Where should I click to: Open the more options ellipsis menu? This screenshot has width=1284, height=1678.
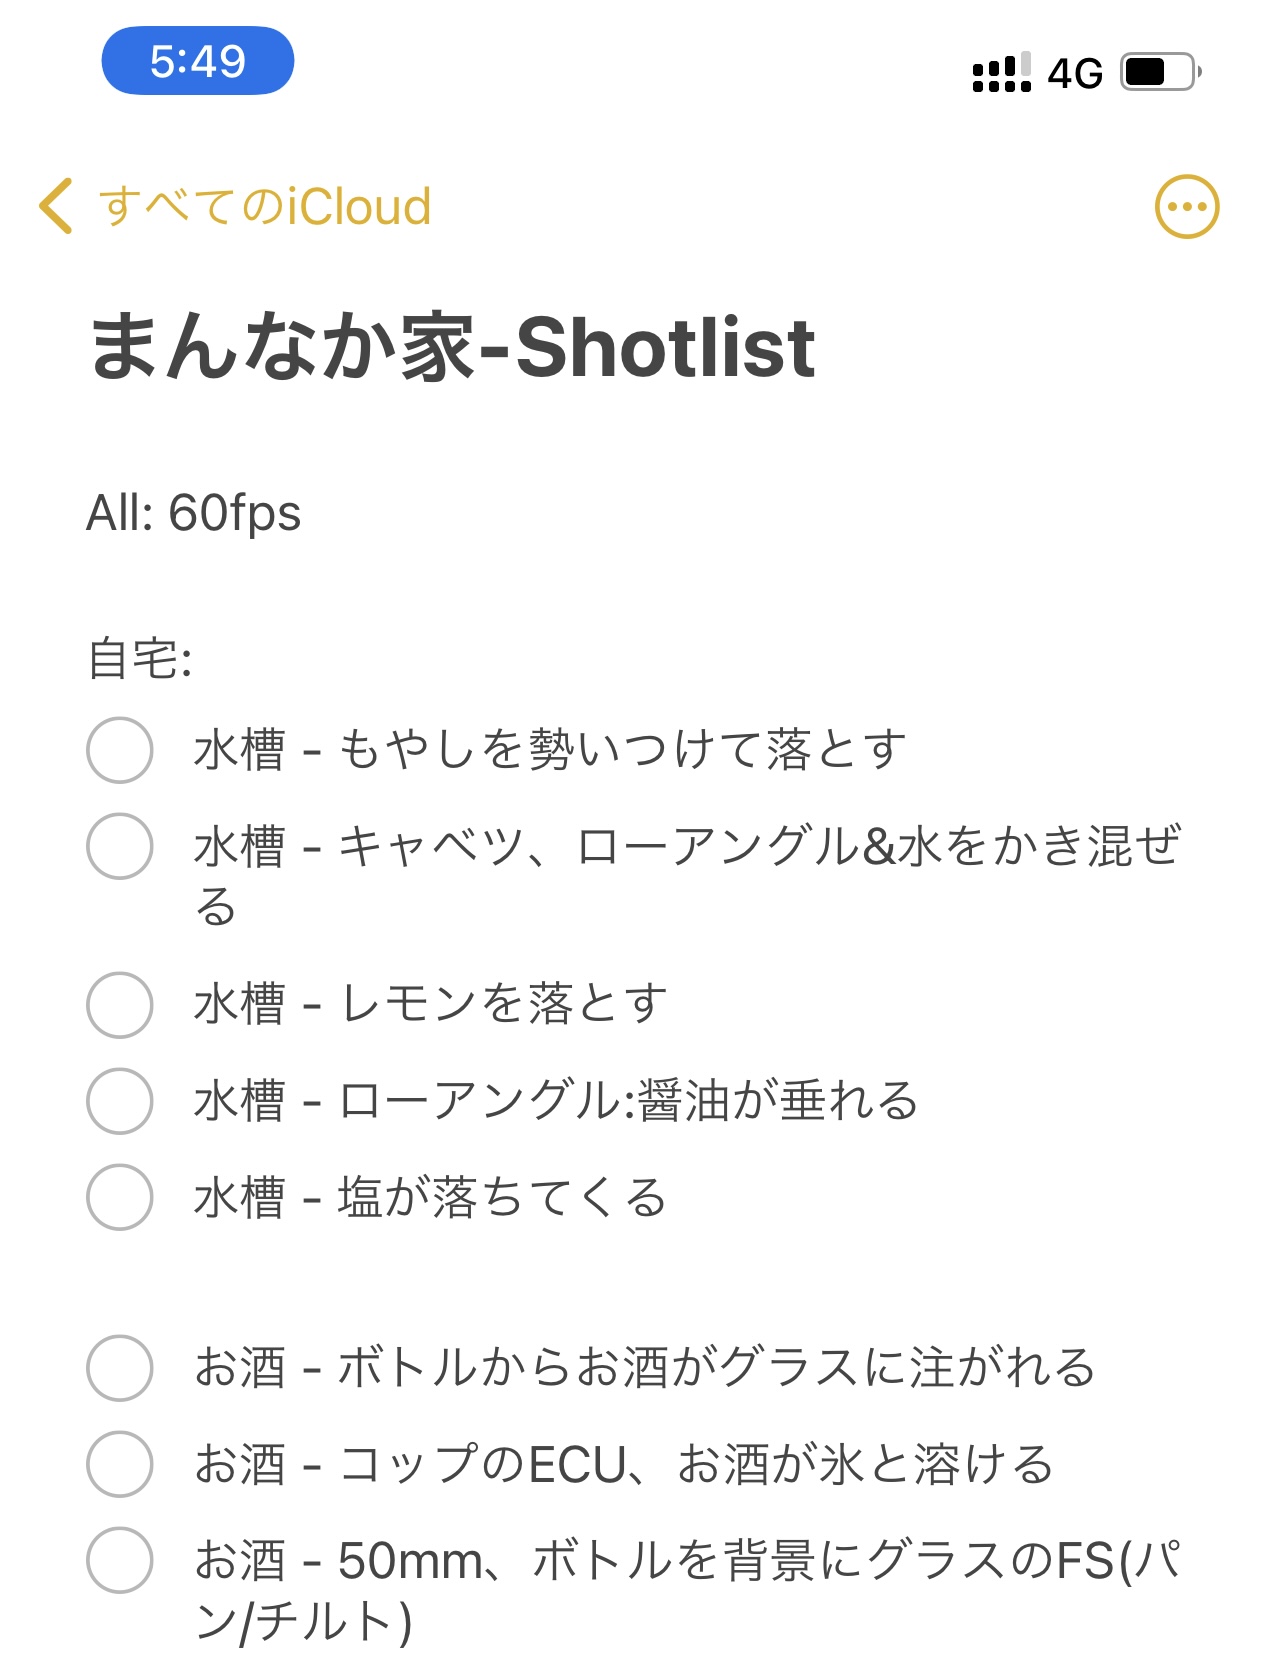1186,207
